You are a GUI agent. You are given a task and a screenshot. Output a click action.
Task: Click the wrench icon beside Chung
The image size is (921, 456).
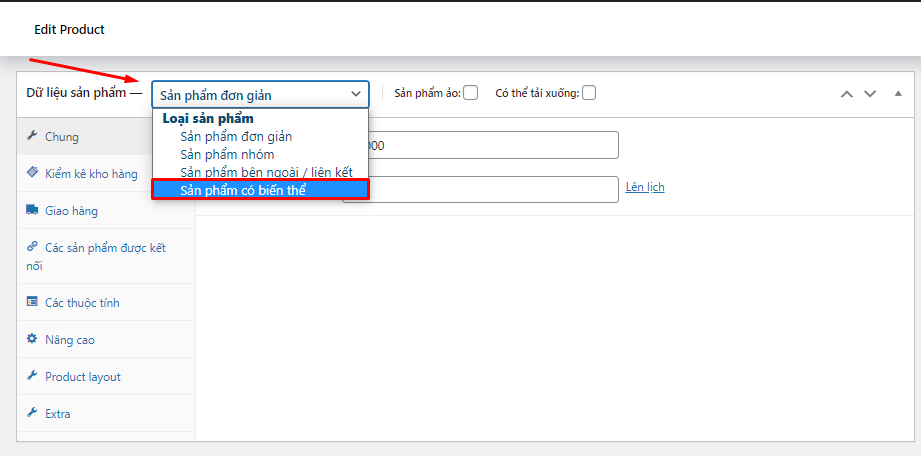pos(32,136)
